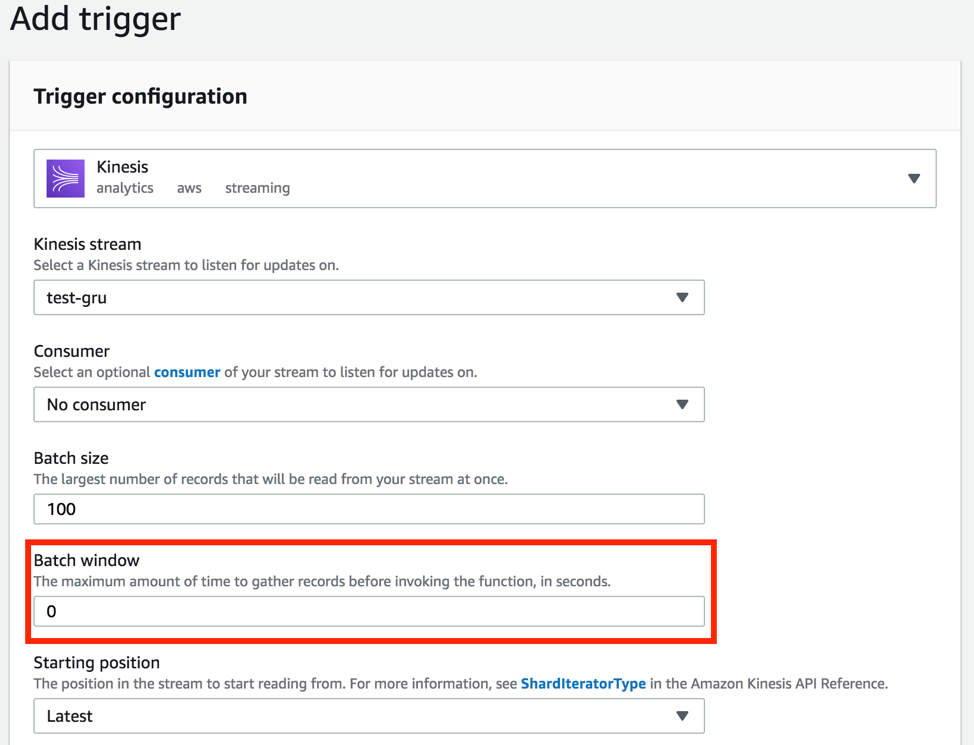Click the Add trigger page heading
This screenshot has height=745, width=974.
pyautogui.click(x=95, y=19)
